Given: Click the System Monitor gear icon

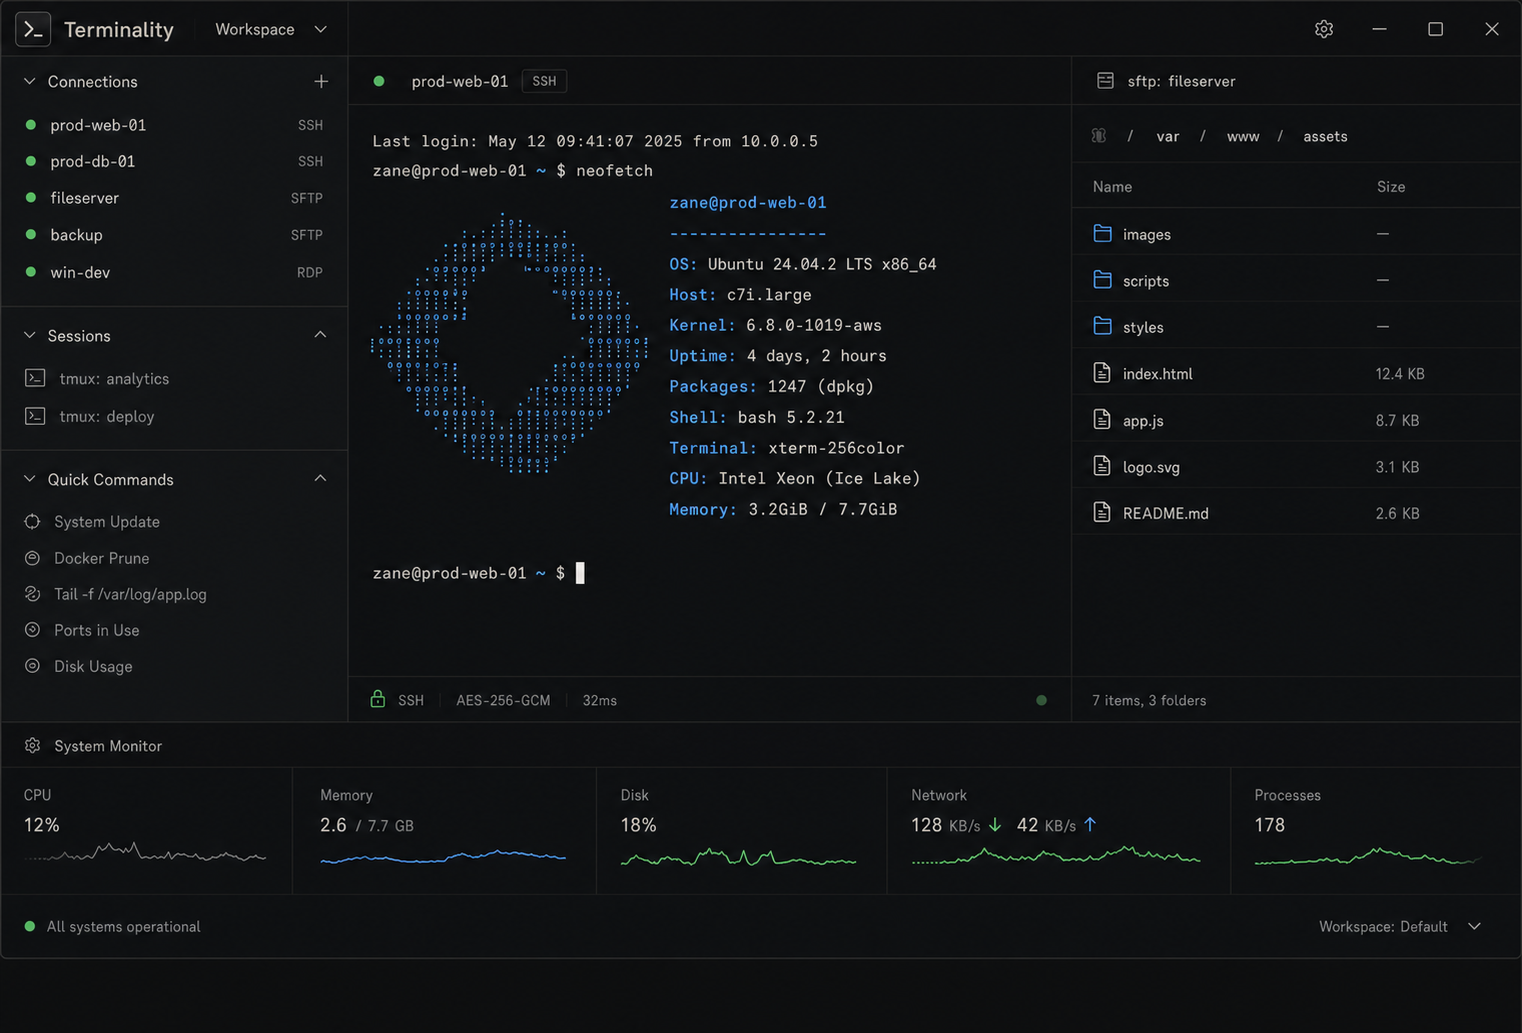Looking at the screenshot, I should point(32,746).
